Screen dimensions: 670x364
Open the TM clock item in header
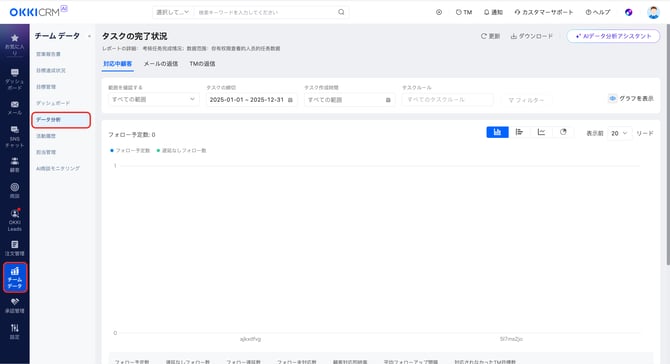464,12
